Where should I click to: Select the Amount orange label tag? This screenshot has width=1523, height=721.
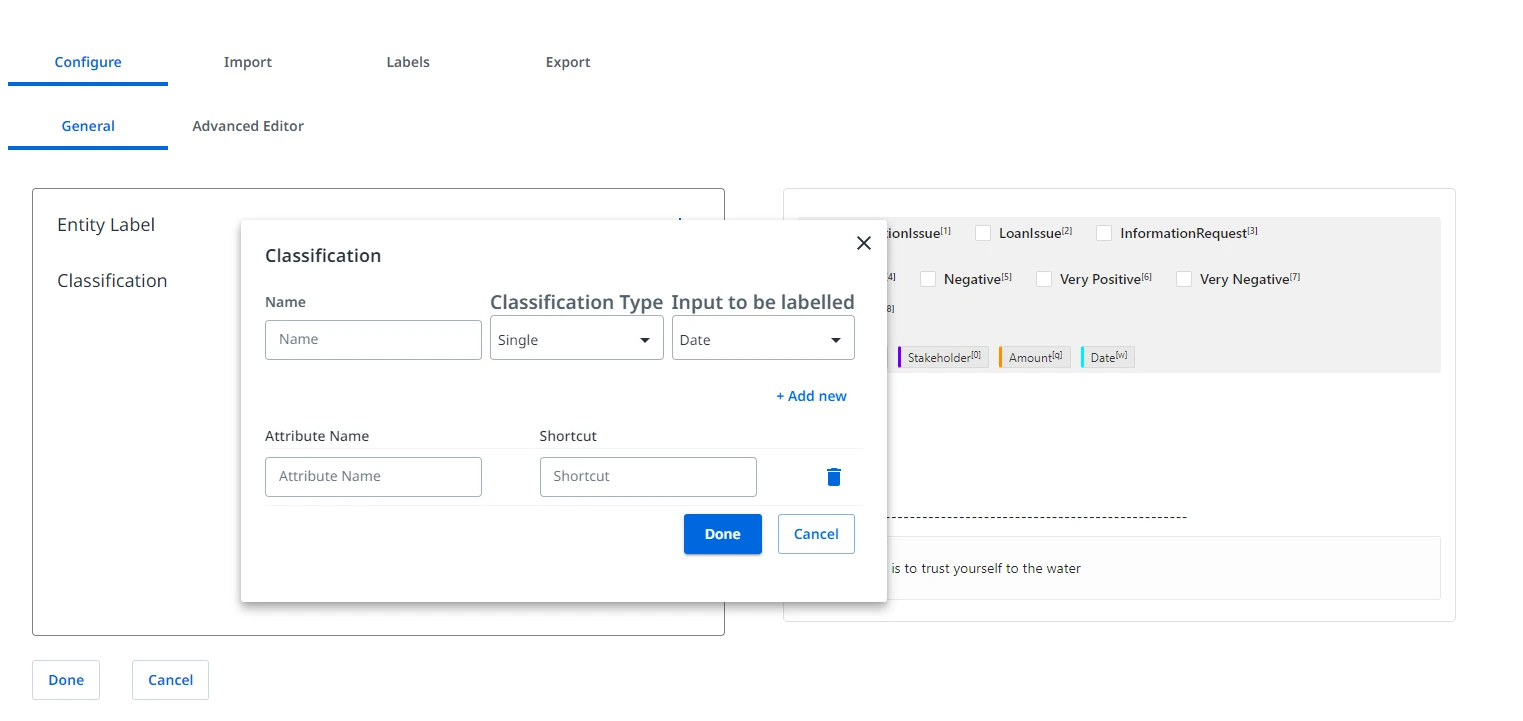(1035, 357)
